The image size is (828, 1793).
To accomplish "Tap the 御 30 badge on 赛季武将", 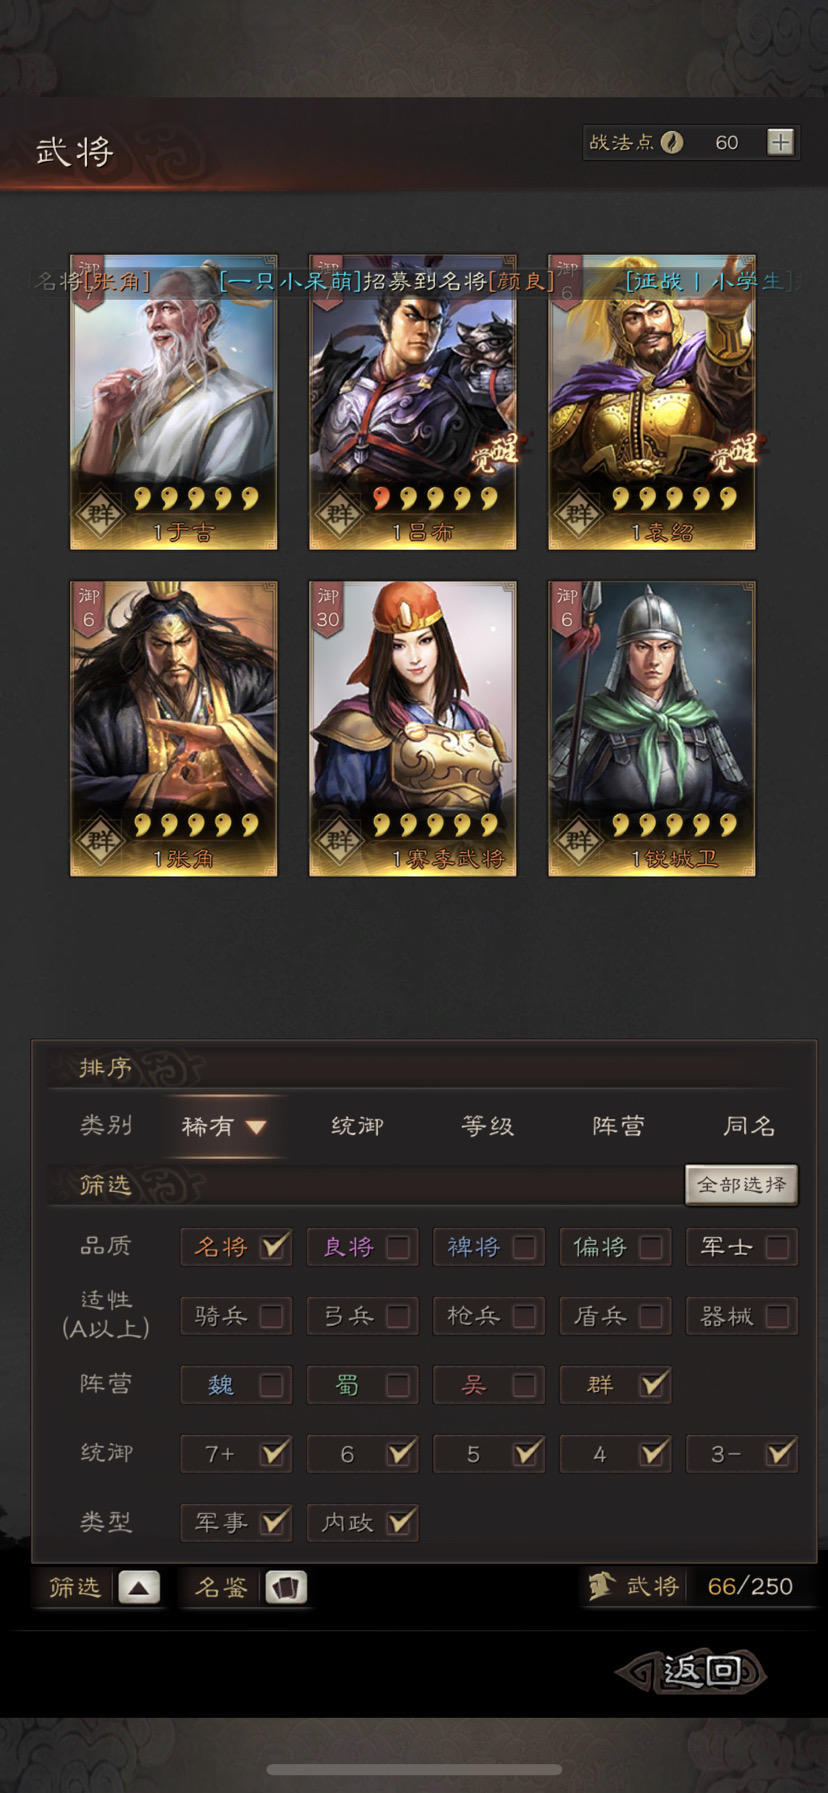I will coord(328,608).
